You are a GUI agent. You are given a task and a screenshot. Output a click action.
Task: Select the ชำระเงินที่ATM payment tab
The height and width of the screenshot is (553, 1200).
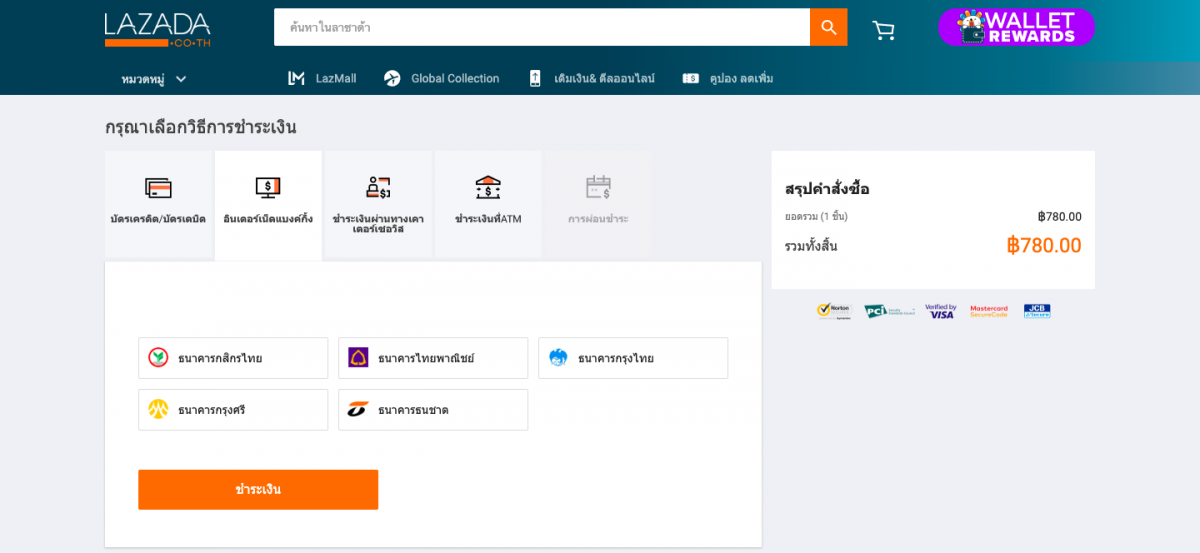(x=488, y=204)
